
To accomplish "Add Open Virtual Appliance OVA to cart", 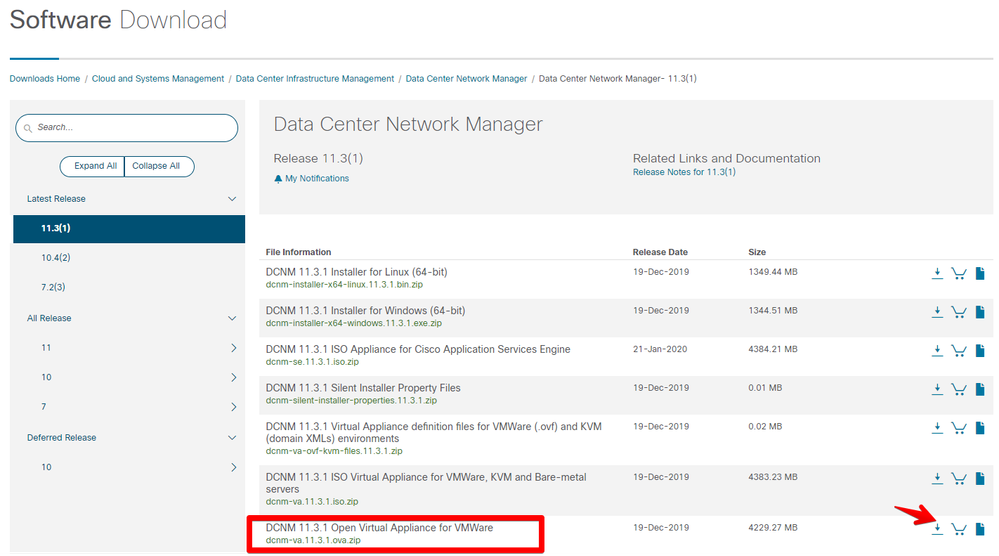I will [x=959, y=529].
